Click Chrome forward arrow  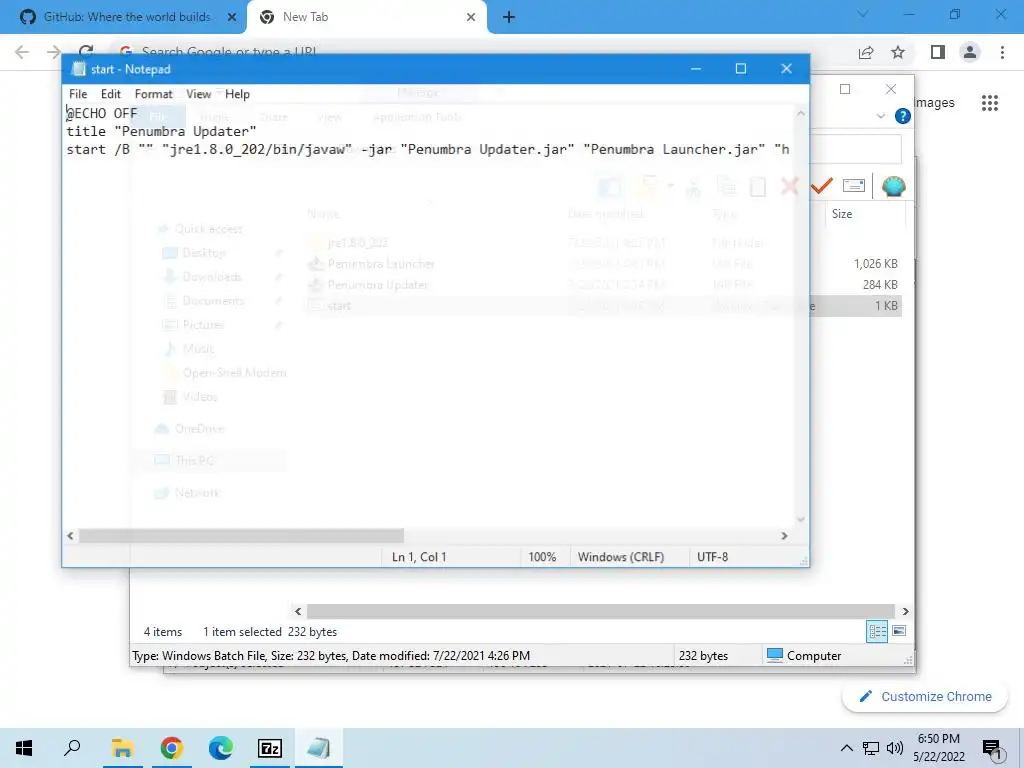pyautogui.click(x=54, y=52)
